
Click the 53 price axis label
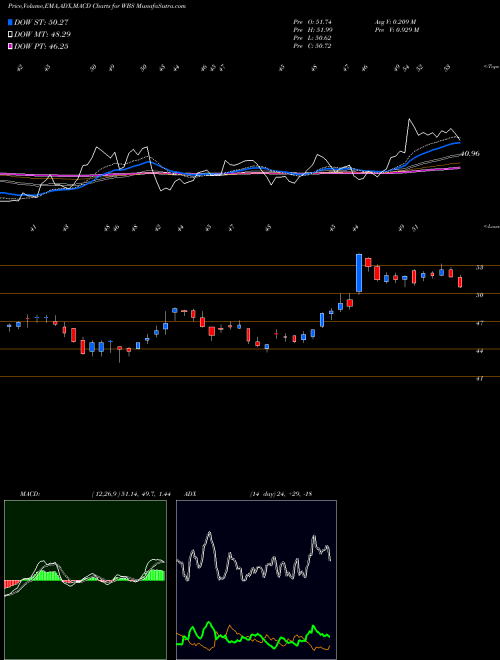(x=479, y=267)
